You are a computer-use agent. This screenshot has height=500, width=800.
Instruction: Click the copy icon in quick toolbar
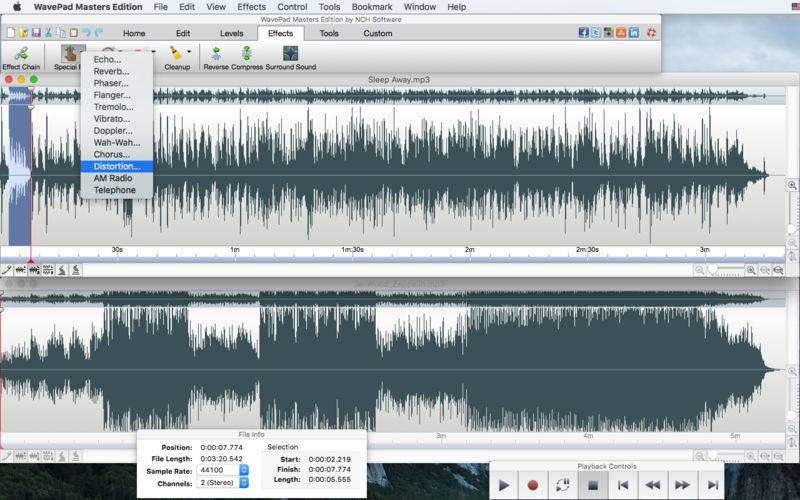point(61,33)
